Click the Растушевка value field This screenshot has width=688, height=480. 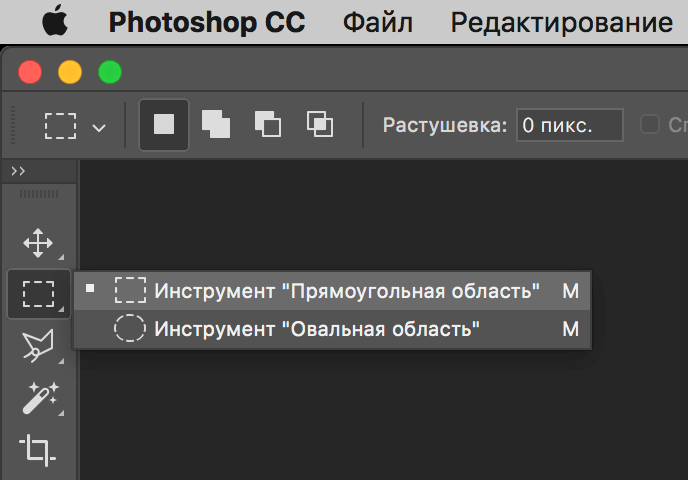pos(570,125)
